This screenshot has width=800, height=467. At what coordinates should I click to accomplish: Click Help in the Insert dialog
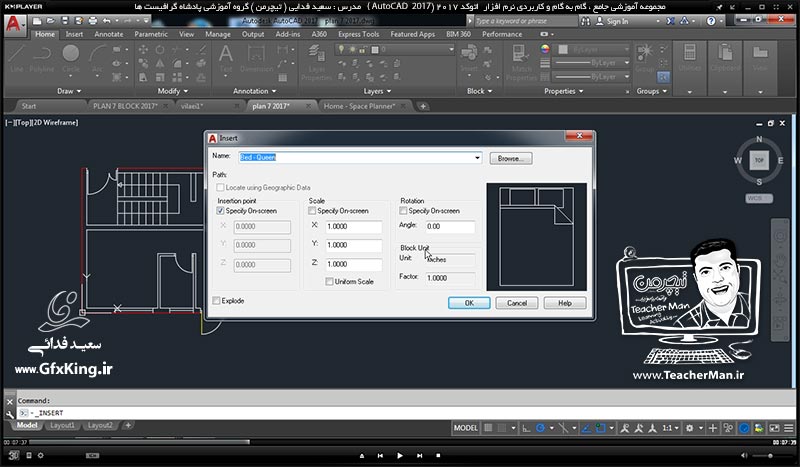click(564, 303)
